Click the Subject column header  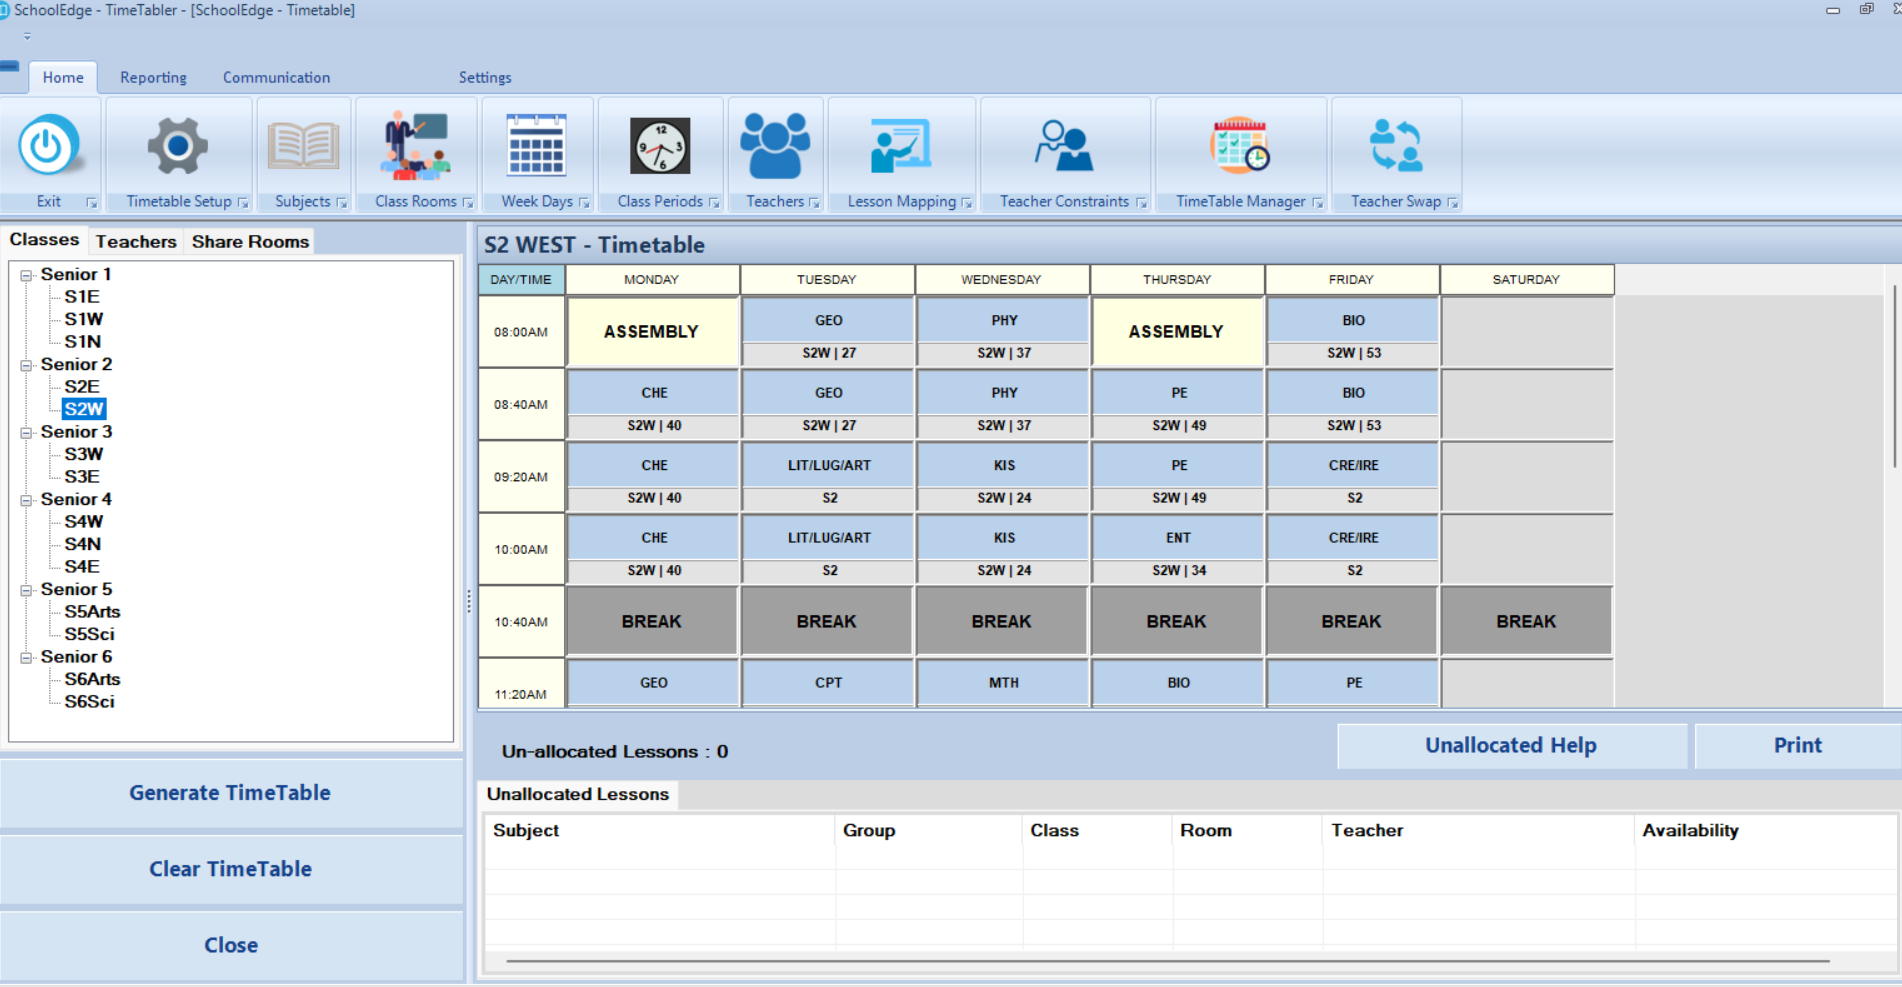[660, 830]
